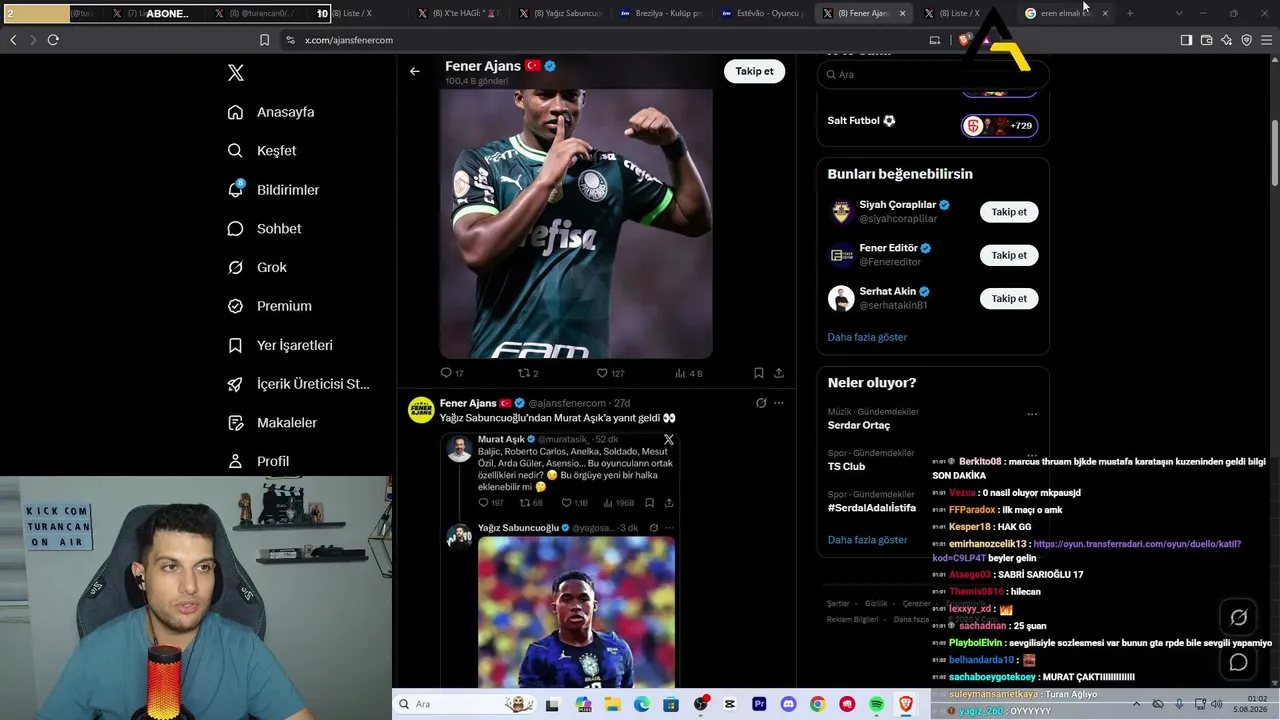The width and height of the screenshot is (1280, 720).
Task: Open Keşfet from the sidebar
Action: click(262, 151)
